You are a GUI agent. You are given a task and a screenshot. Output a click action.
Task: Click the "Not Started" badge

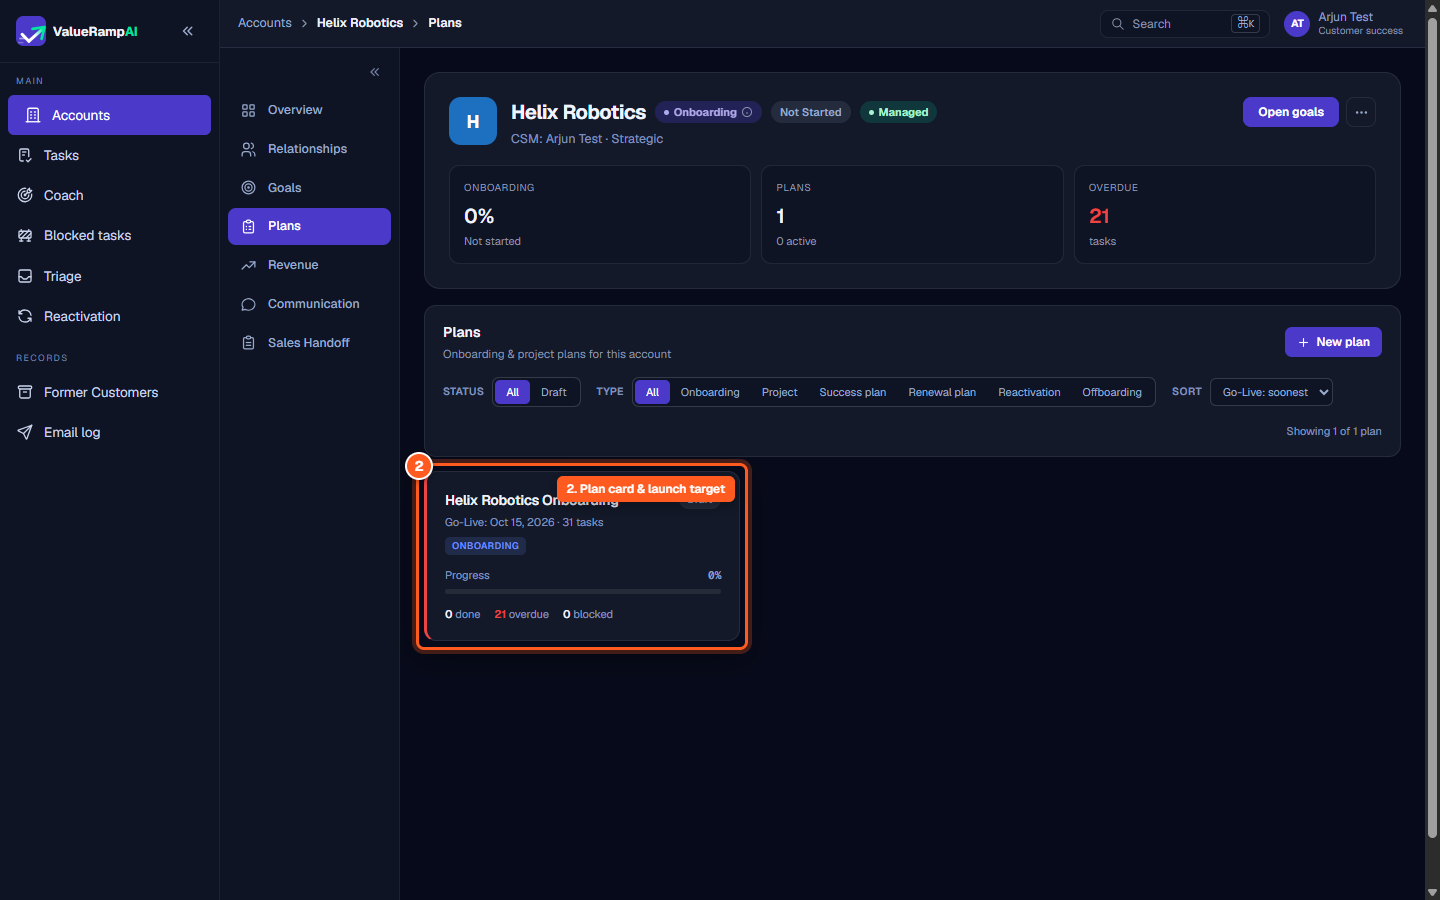(x=810, y=112)
